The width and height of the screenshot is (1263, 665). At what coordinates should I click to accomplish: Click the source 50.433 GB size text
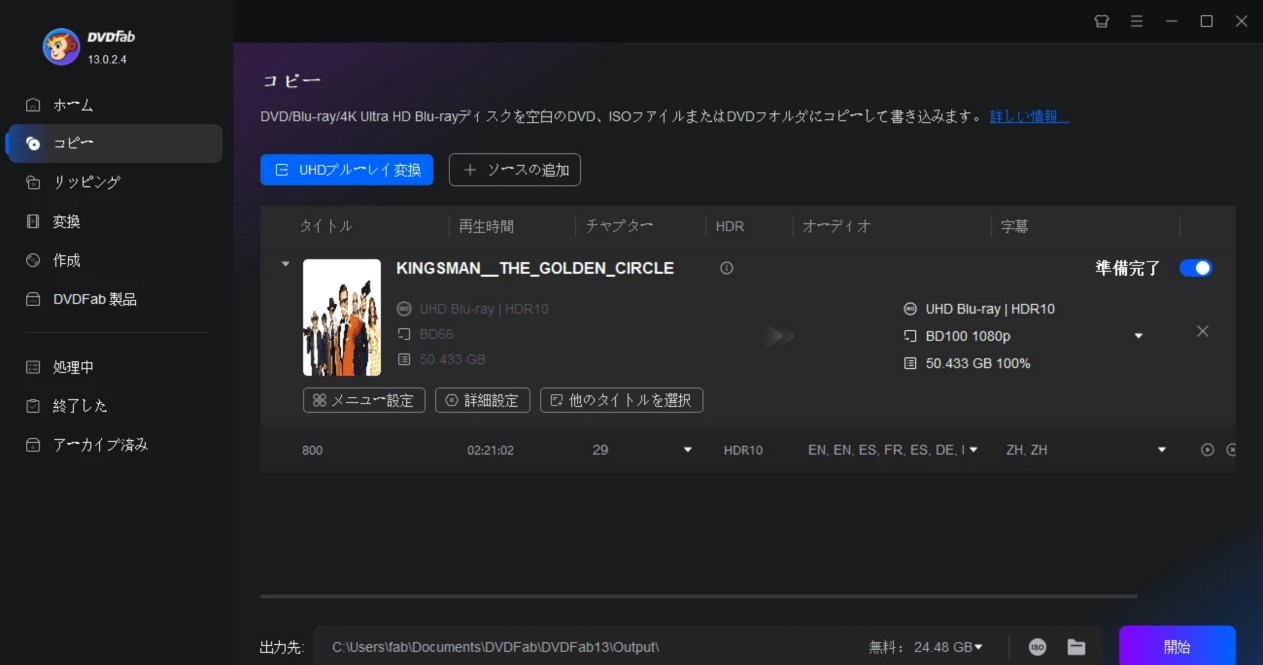pos(452,359)
